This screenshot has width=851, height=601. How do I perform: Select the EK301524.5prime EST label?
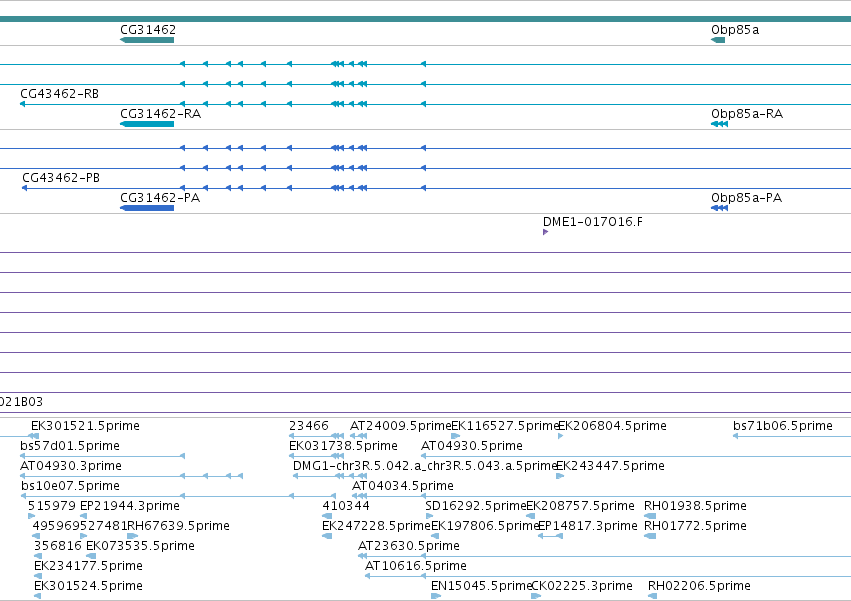pos(88,587)
